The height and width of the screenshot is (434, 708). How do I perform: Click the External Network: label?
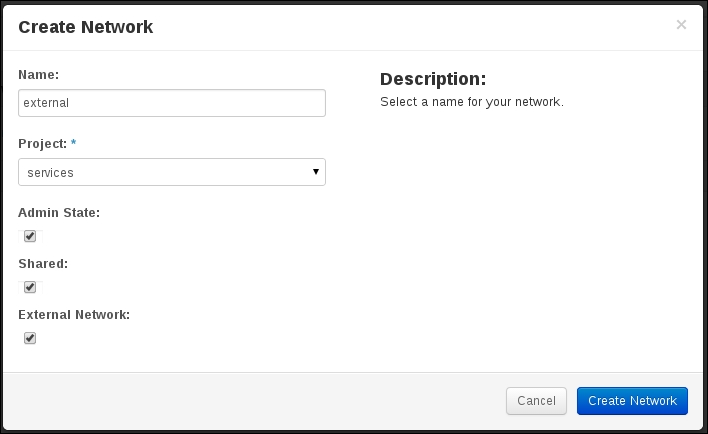point(74,315)
